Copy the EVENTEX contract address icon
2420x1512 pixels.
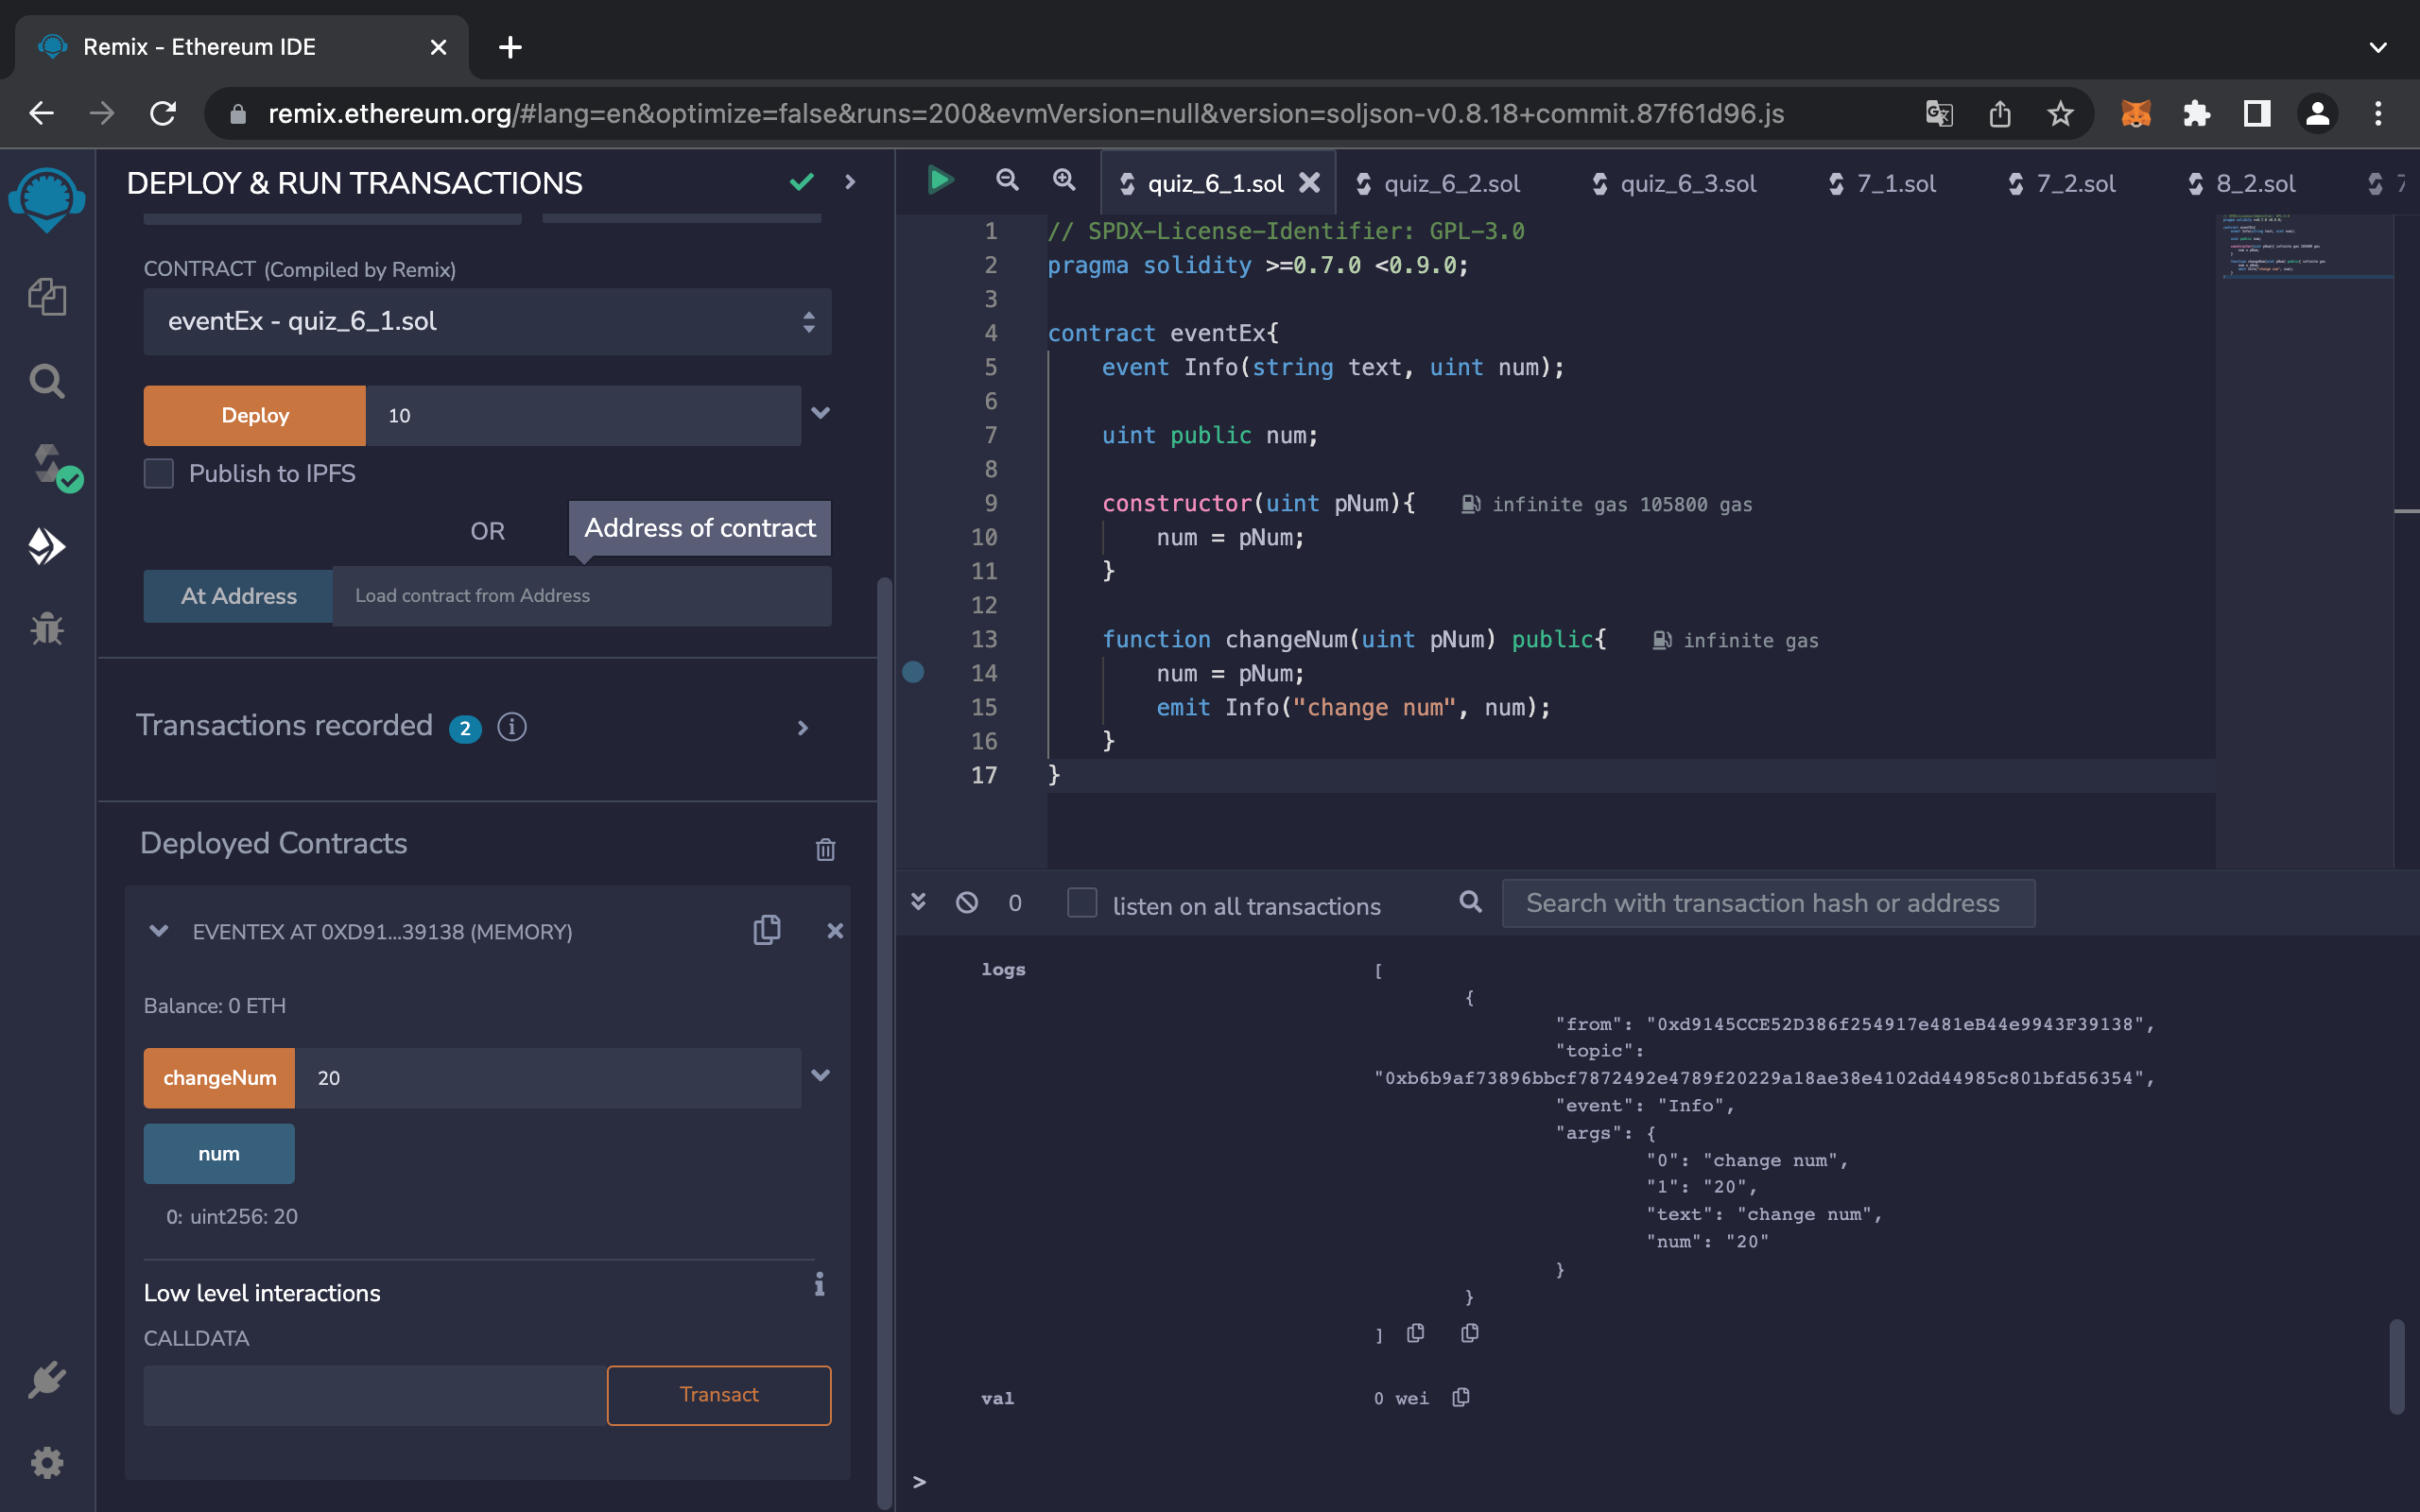[767, 930]
